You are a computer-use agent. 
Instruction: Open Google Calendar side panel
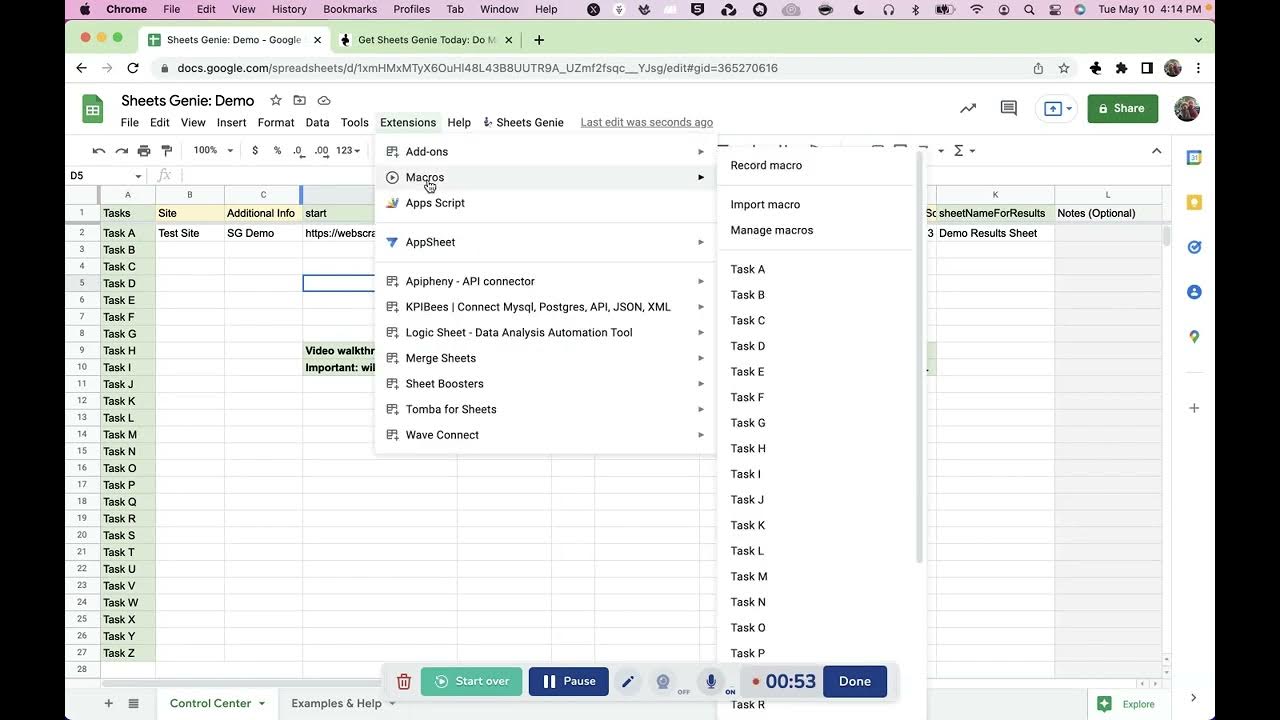pyautogui.click(x=1194, y=158)
